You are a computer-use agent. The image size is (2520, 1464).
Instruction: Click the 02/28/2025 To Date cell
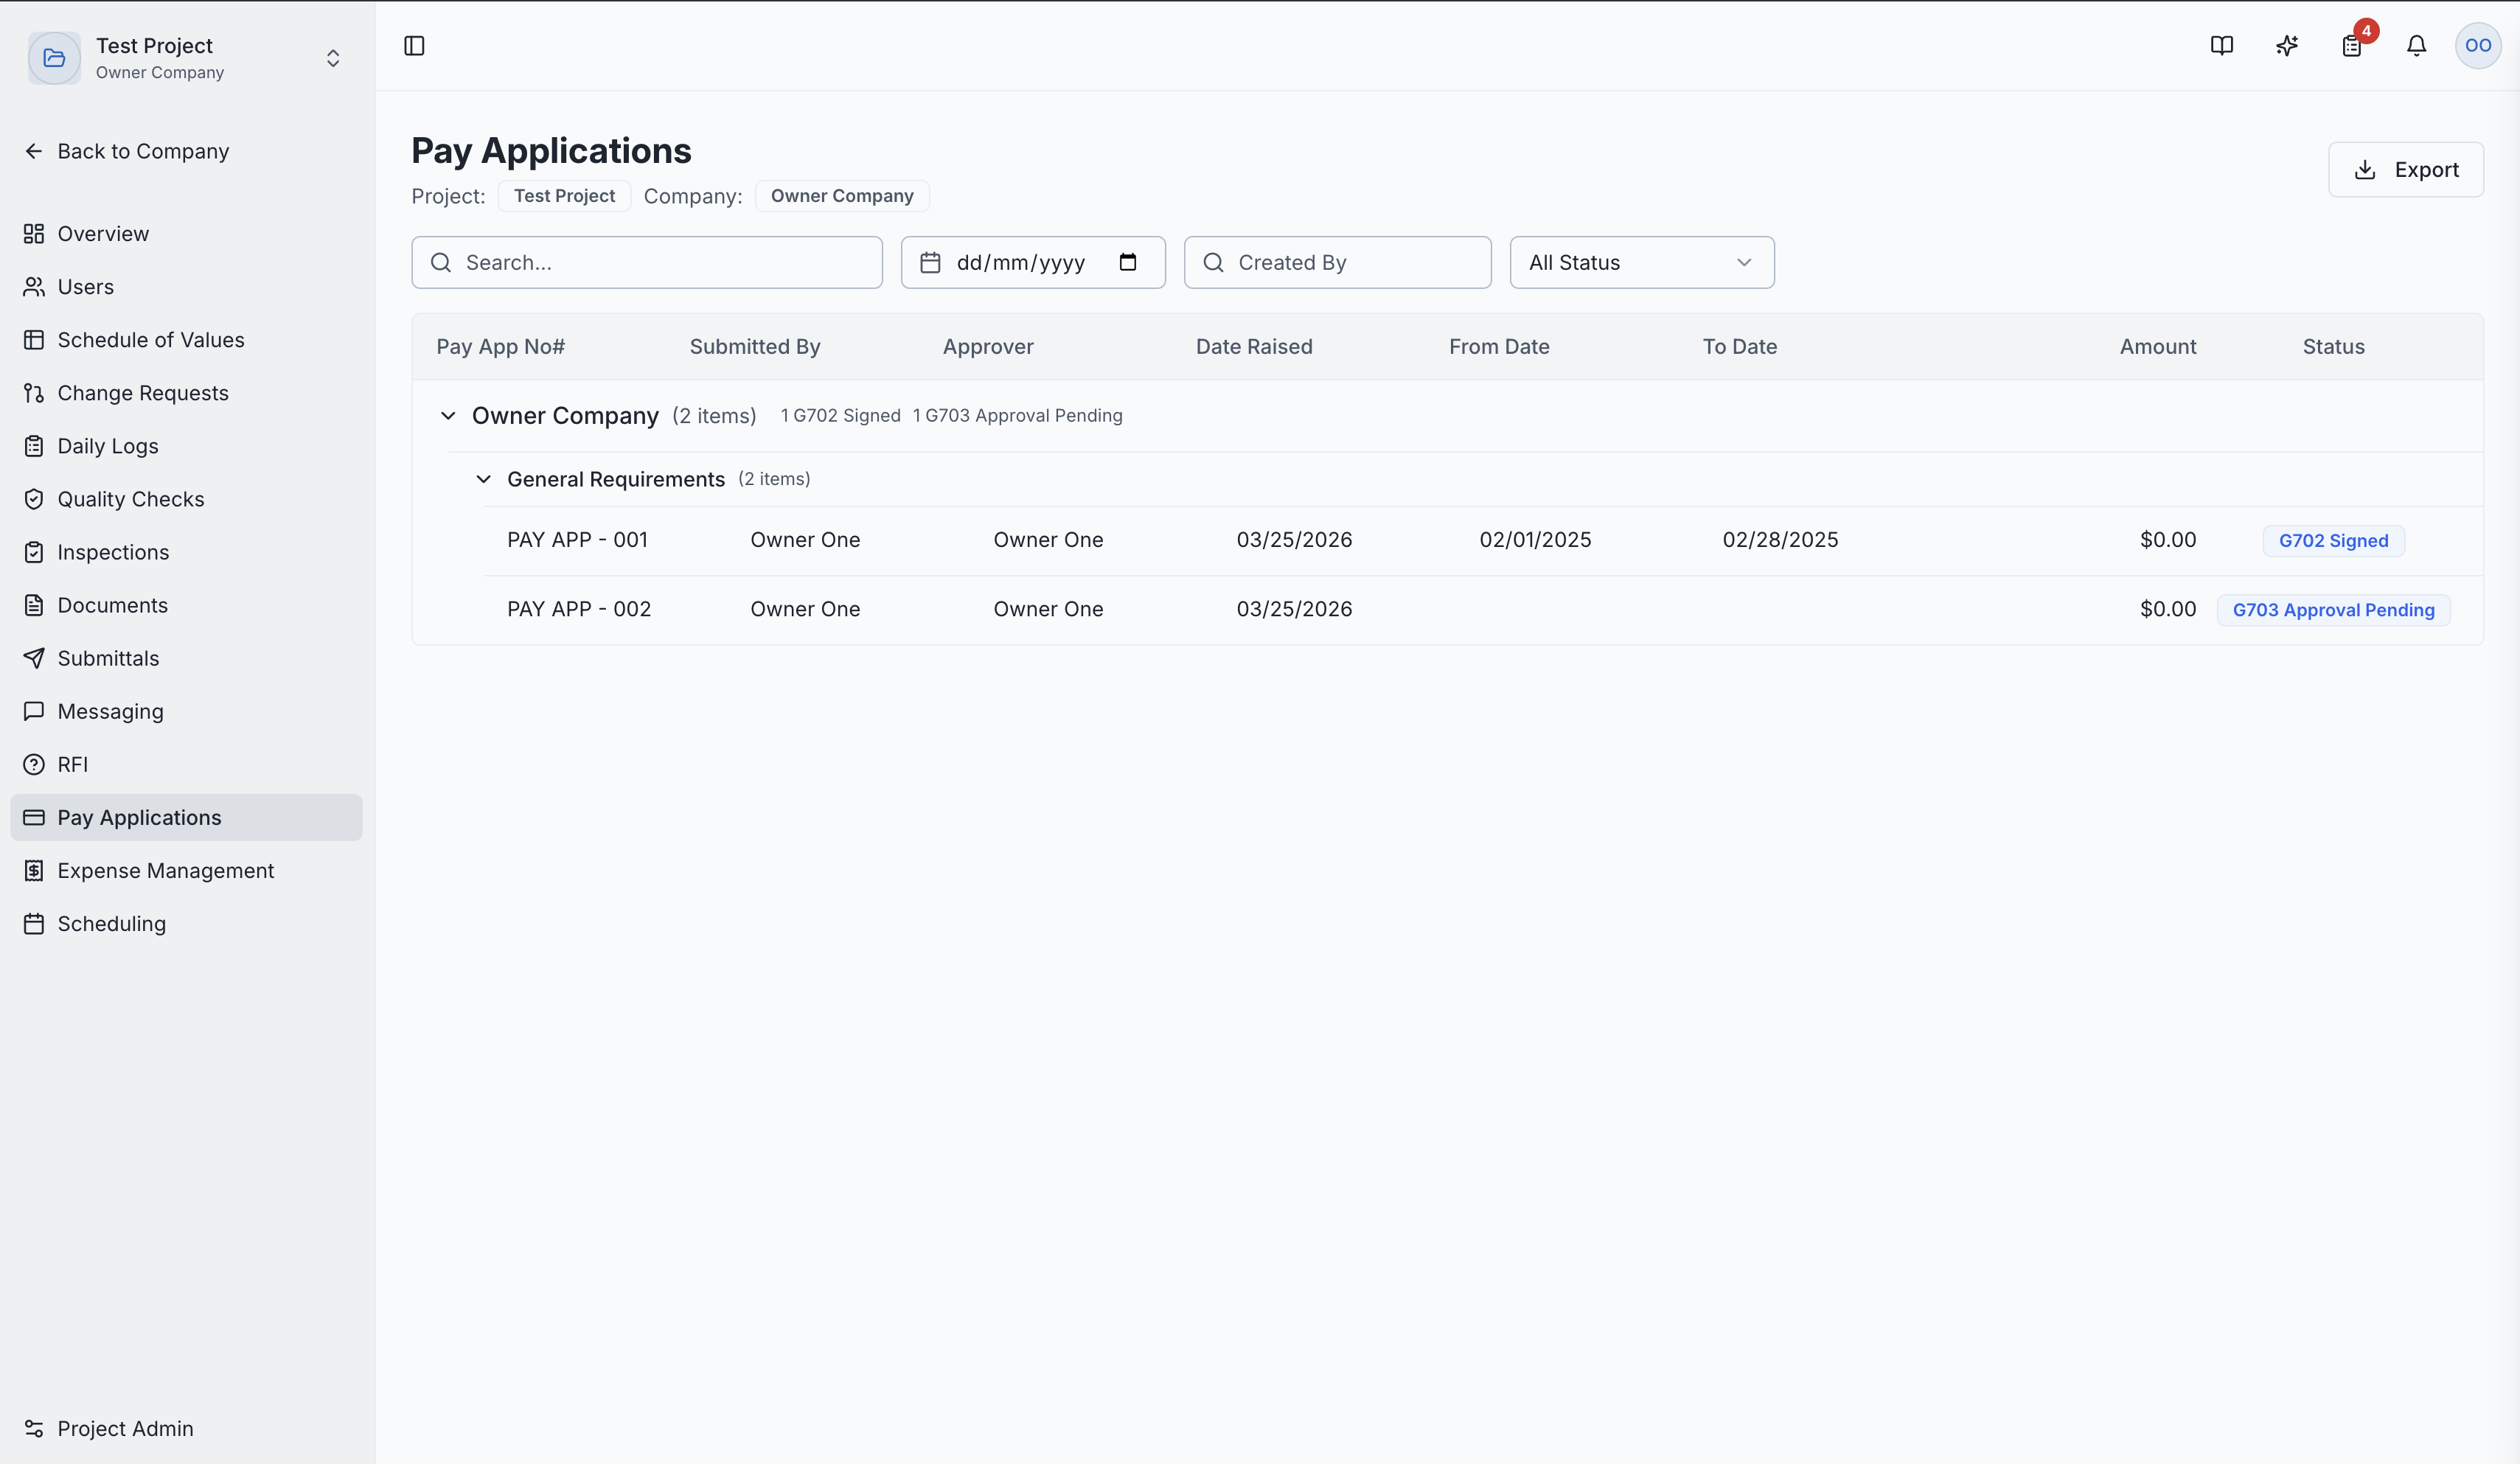coord(1780,540)
